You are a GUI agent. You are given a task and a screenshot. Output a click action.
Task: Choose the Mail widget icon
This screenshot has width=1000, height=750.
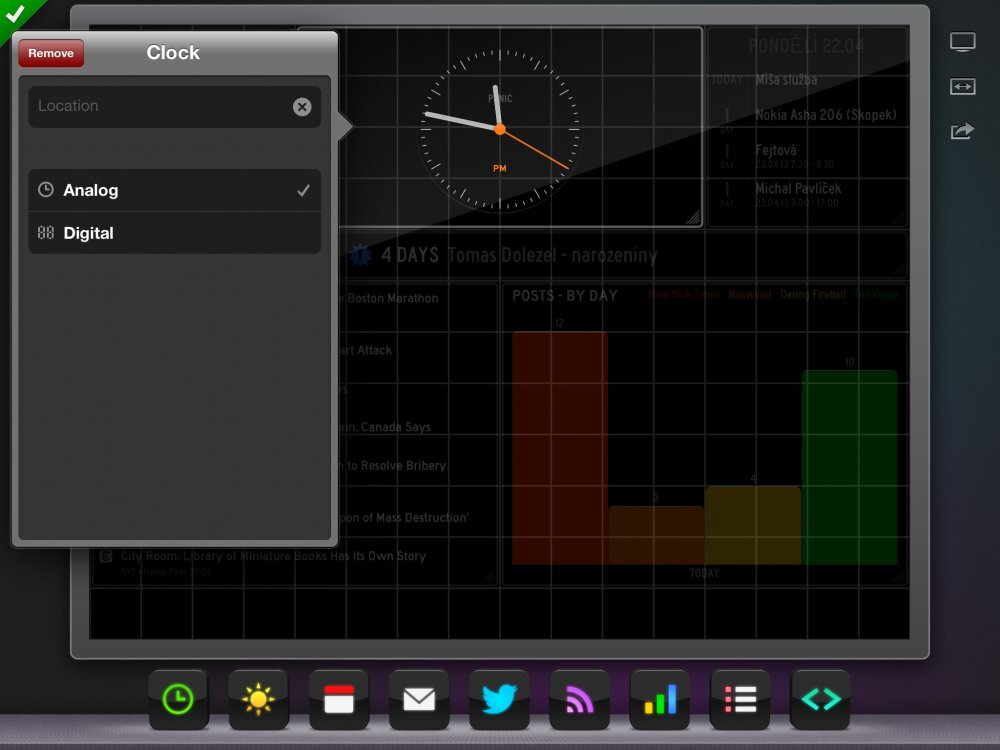[x=419, y=700]
